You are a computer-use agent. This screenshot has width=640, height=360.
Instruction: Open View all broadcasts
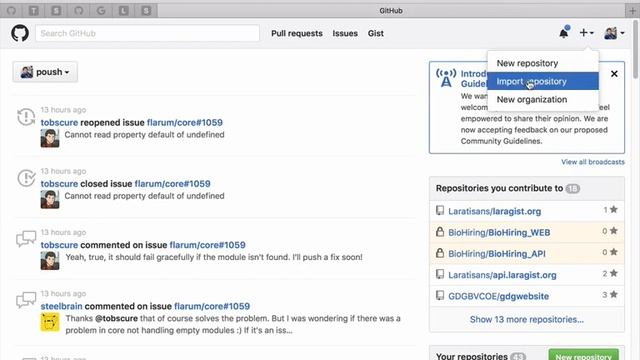593,162
